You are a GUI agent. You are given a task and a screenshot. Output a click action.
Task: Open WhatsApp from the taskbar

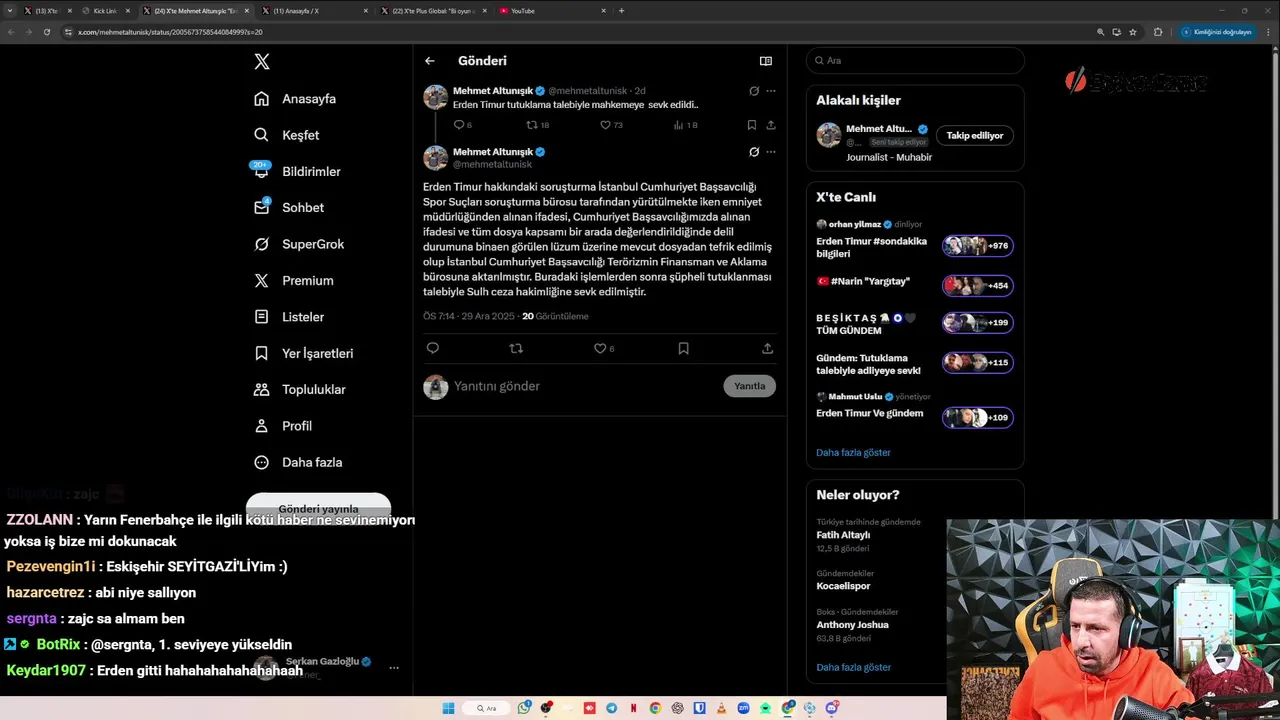tap(524, 708)
